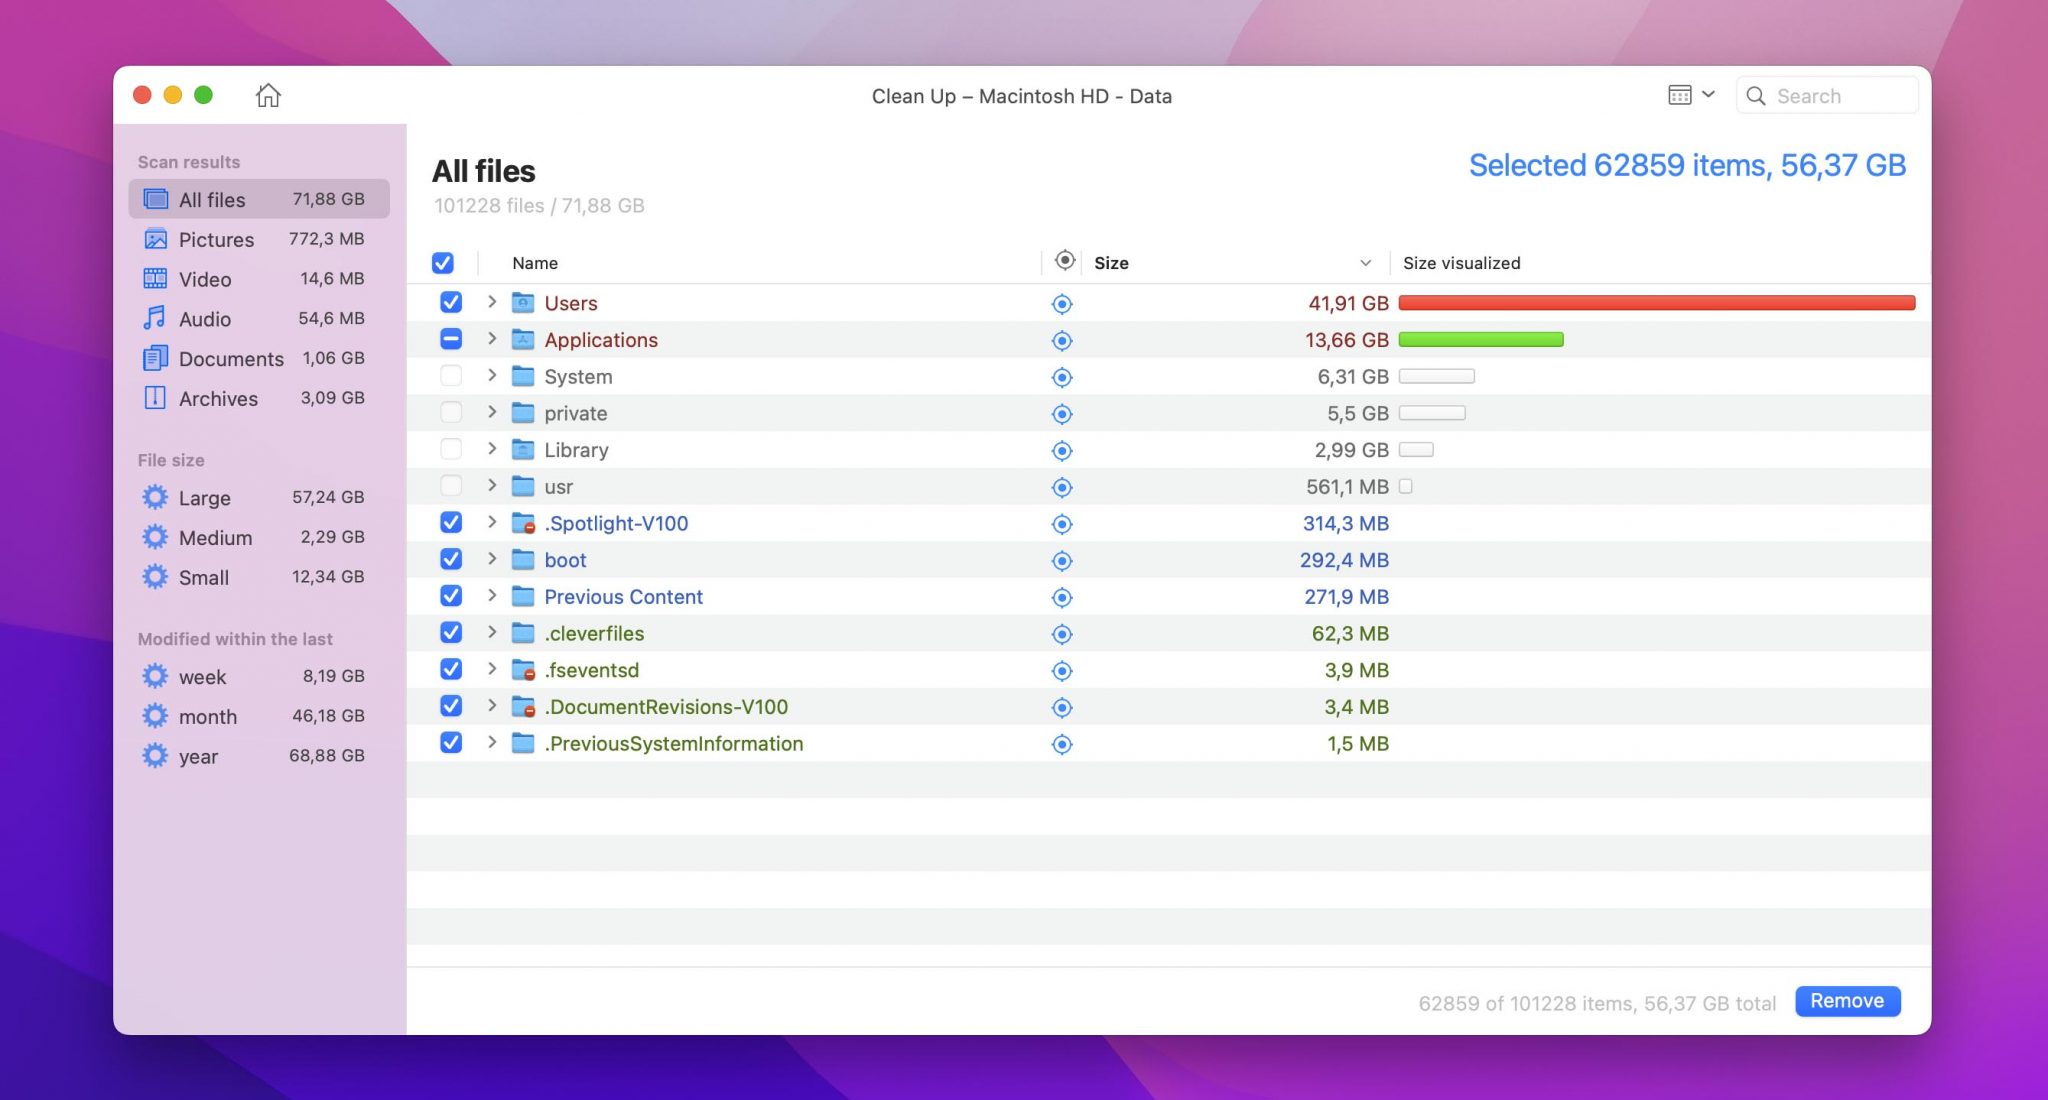Click the Modified within week filter icon

(153, 675)
